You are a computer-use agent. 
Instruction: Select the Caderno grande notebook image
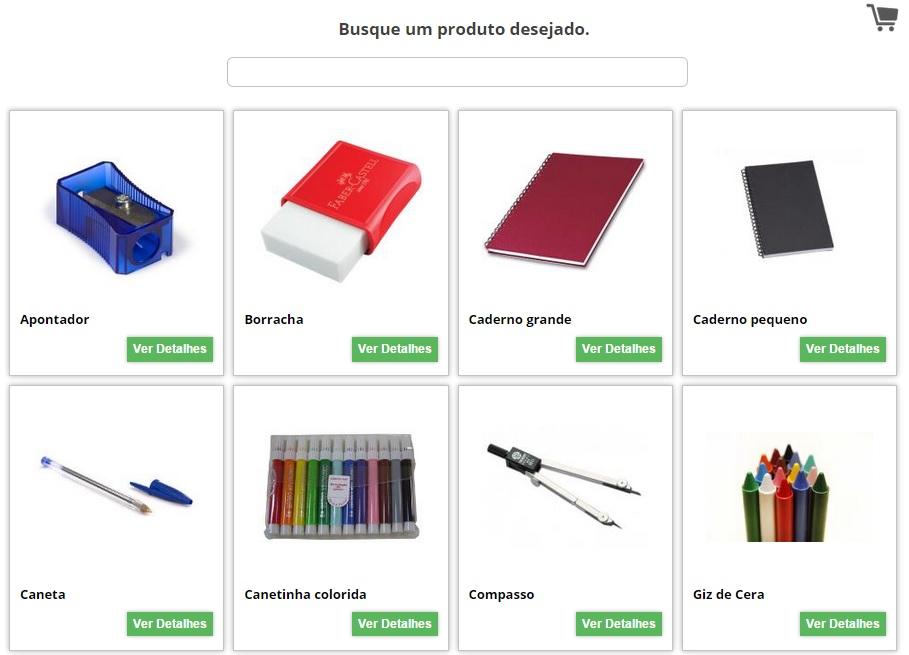565,209
